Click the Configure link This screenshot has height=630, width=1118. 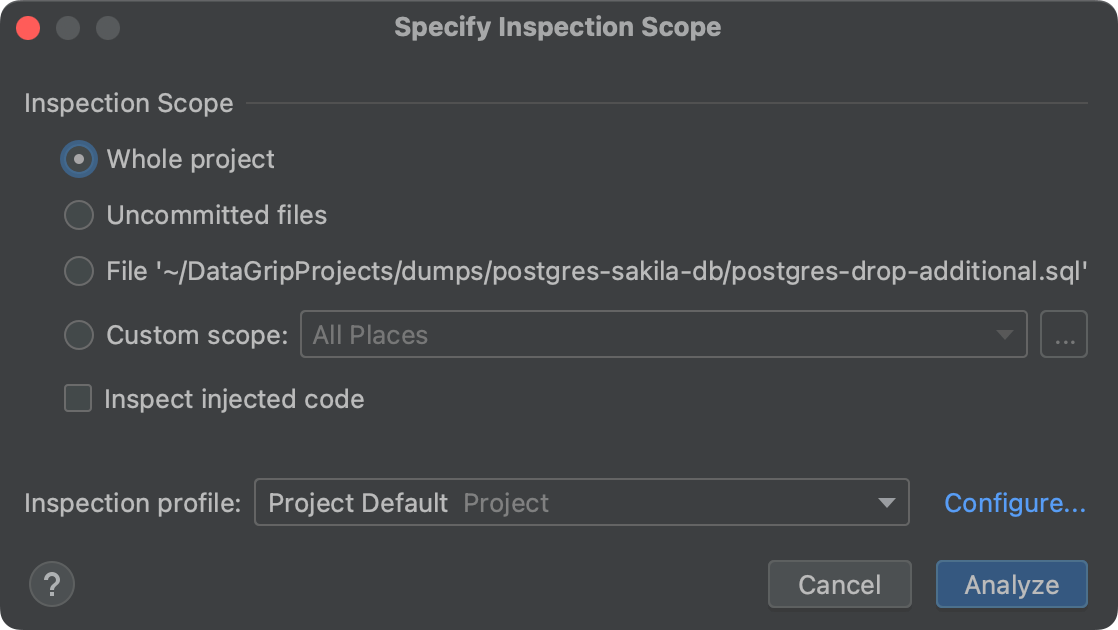click(1014, 503)
